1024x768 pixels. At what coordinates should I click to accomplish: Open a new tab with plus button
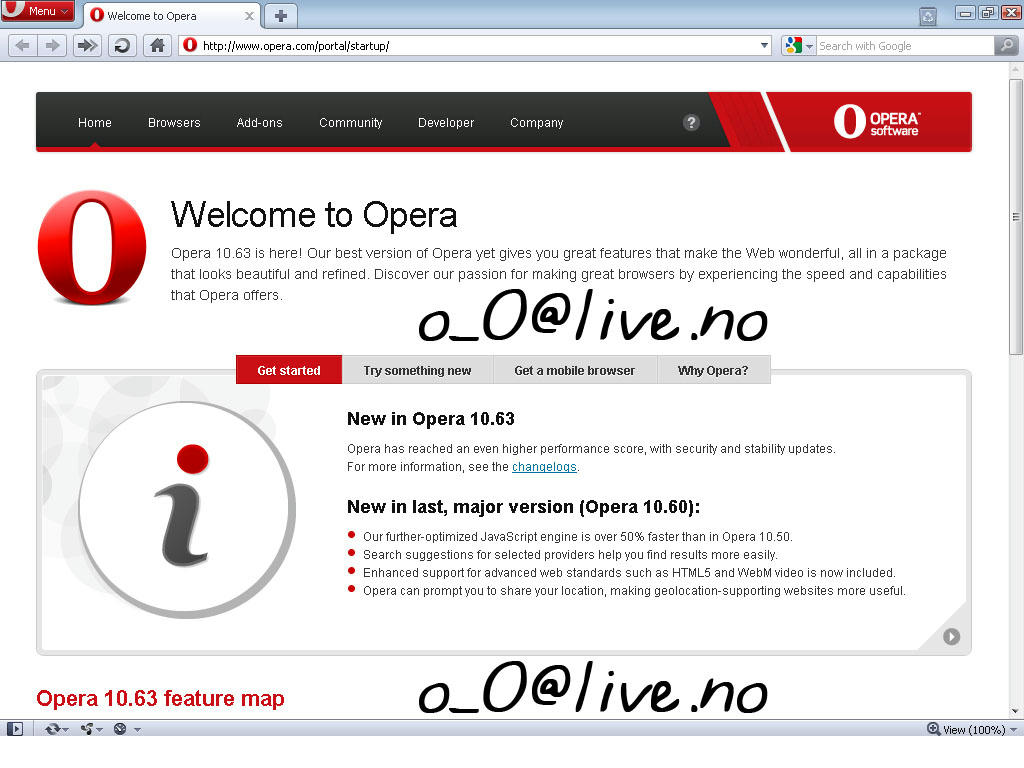(x=281, y=16)
